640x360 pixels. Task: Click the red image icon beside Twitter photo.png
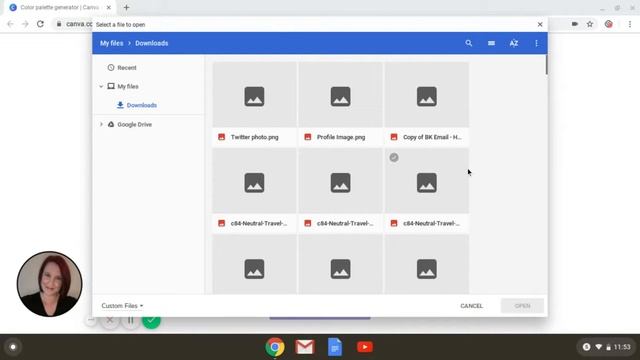(x=222, y=137)
